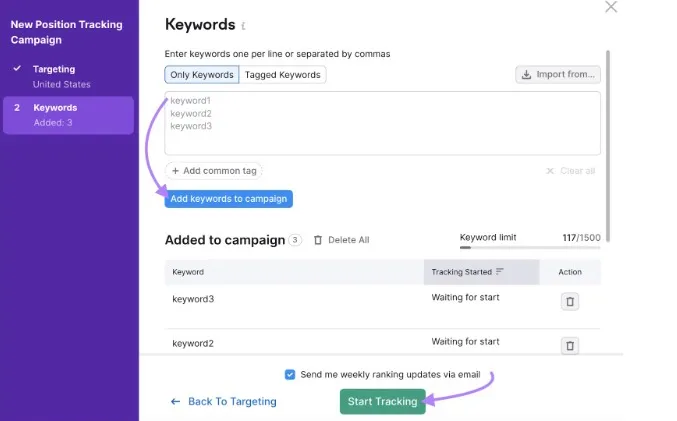
Task: Select the Only Keywords tab
Action: pyautogui.click(x=202, y=75)
